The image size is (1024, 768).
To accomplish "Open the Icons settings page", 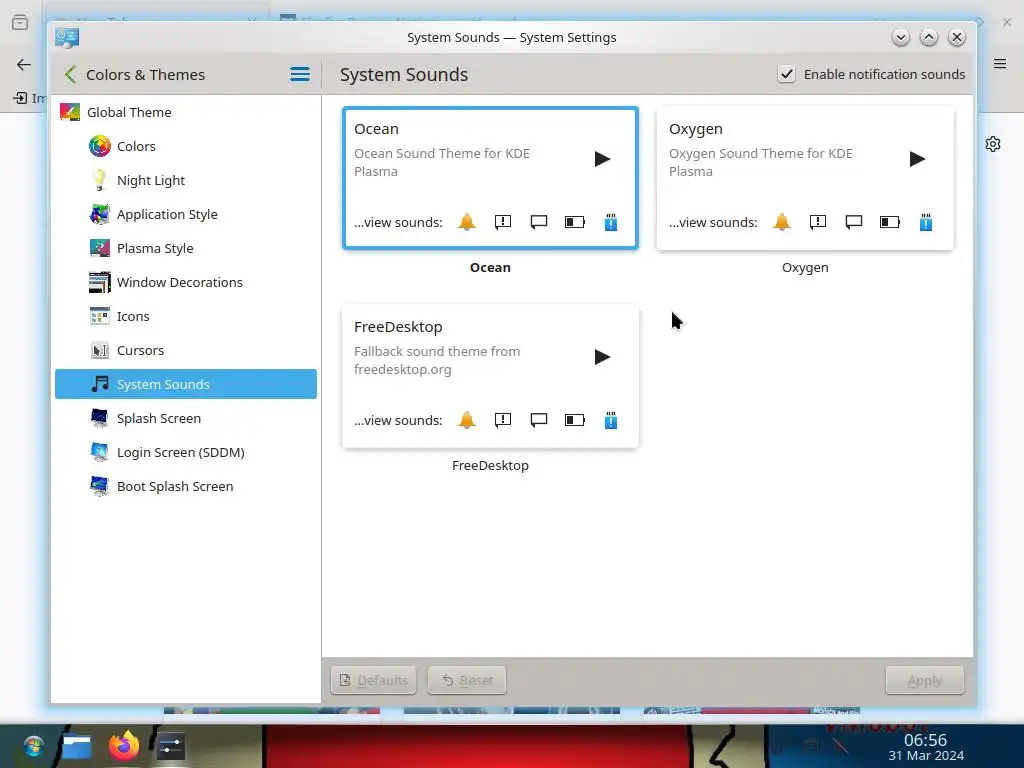I will point(185,316).
